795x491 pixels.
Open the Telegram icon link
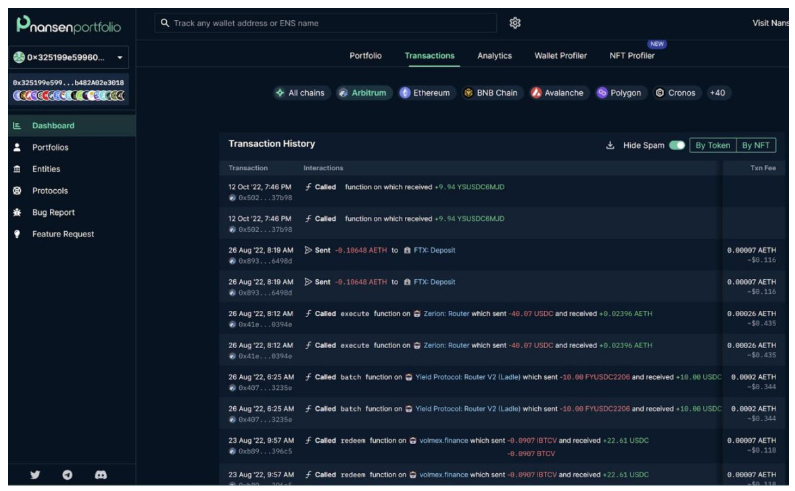point(67,475)
